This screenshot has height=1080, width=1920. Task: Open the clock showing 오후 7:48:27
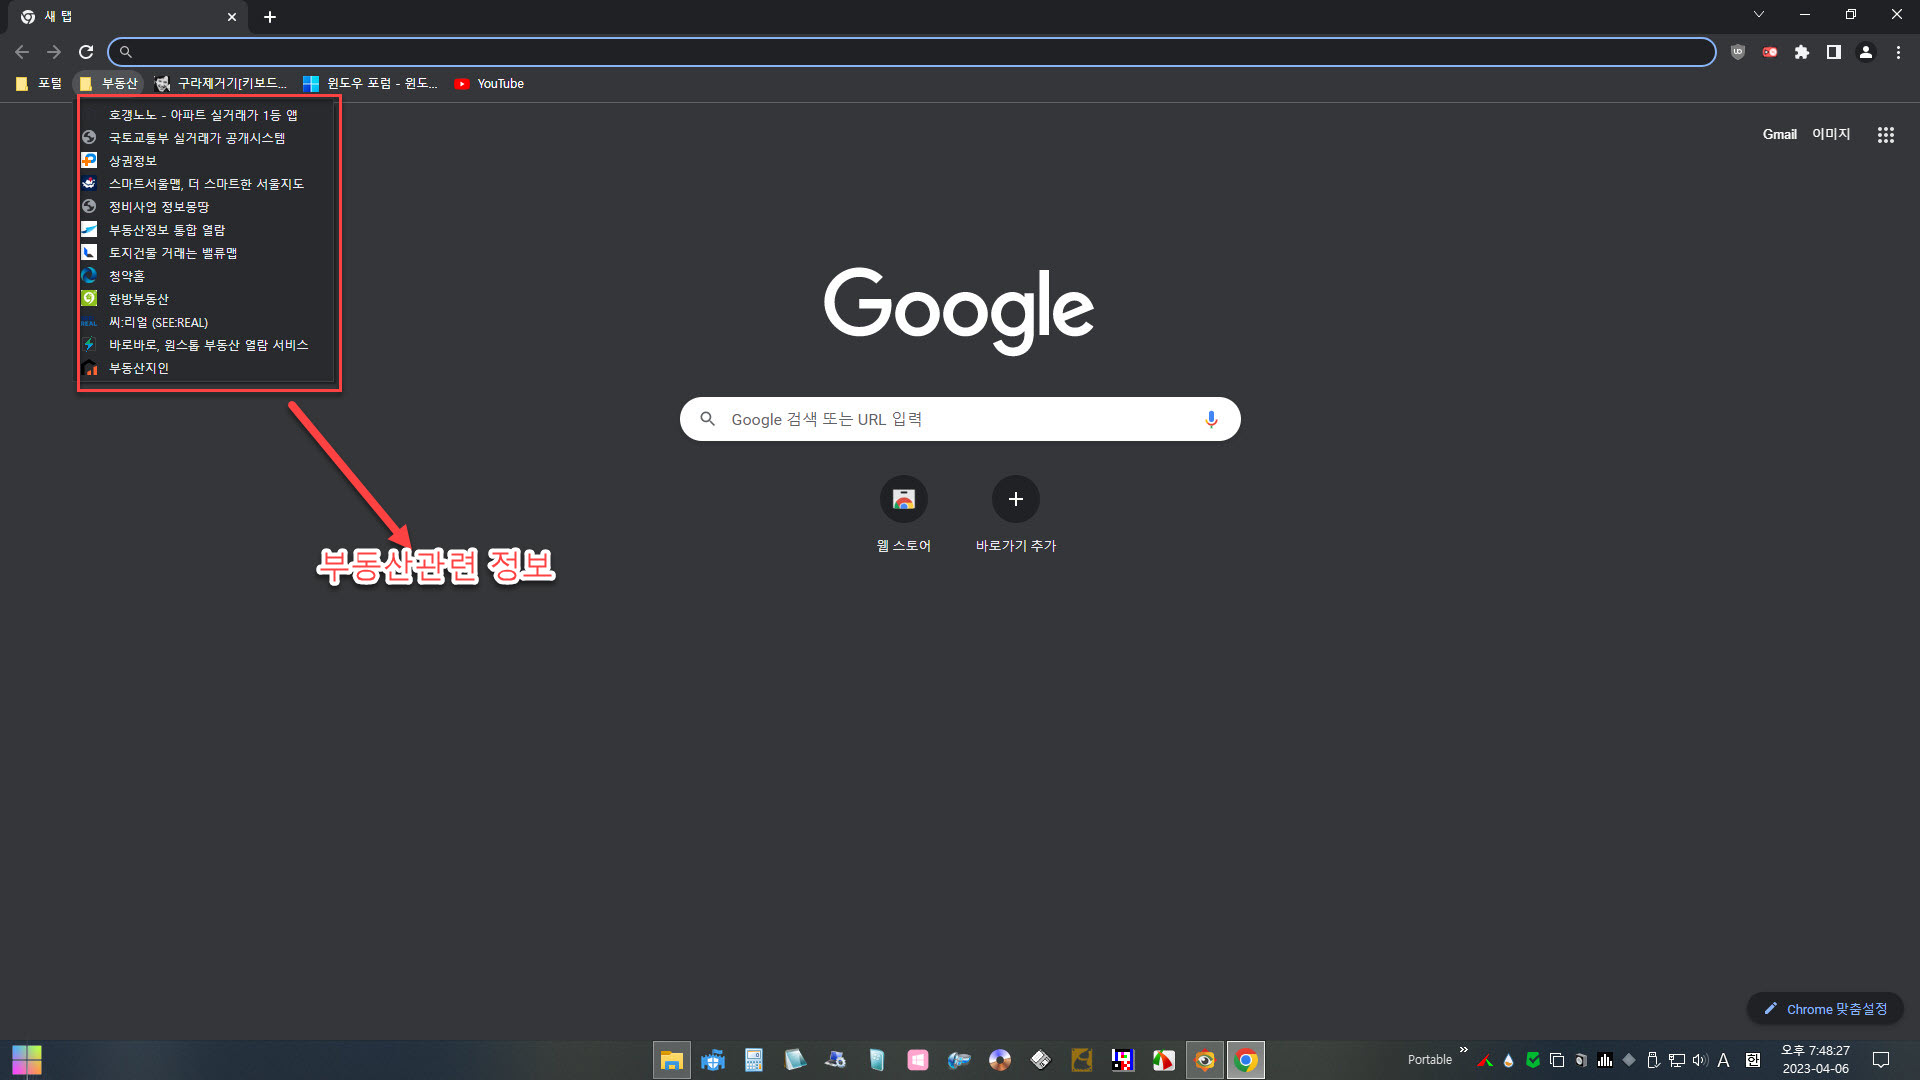click(1816, 1060)
